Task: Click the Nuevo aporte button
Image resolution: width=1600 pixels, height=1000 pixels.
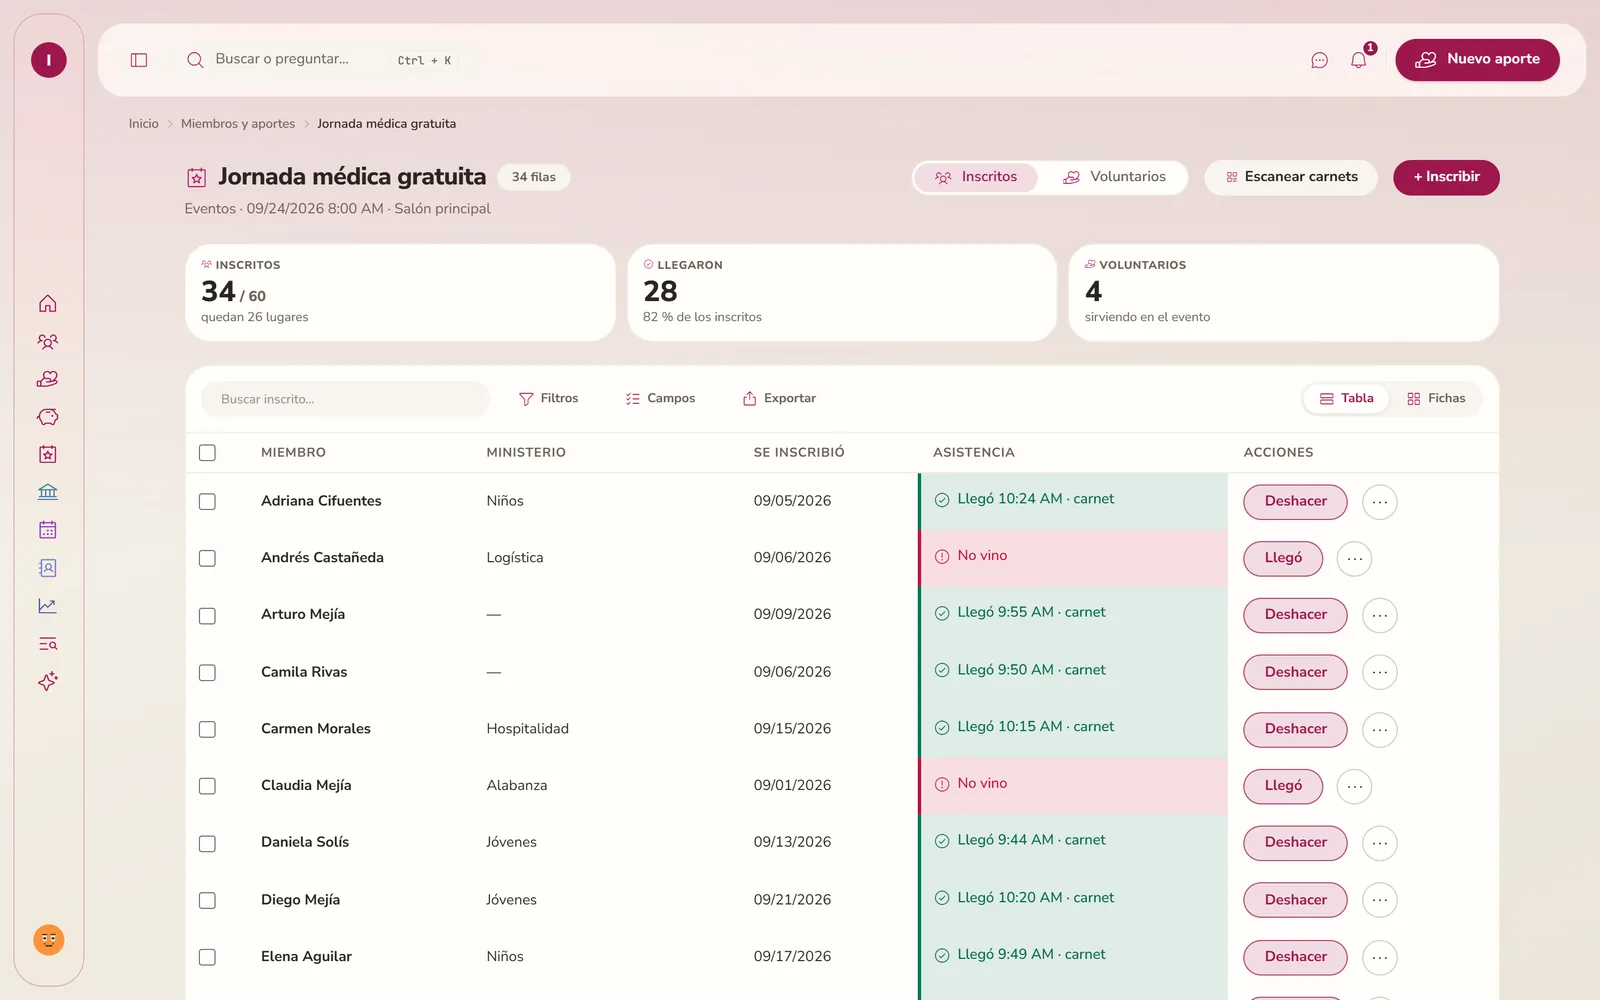Action: pos(1477,60)
